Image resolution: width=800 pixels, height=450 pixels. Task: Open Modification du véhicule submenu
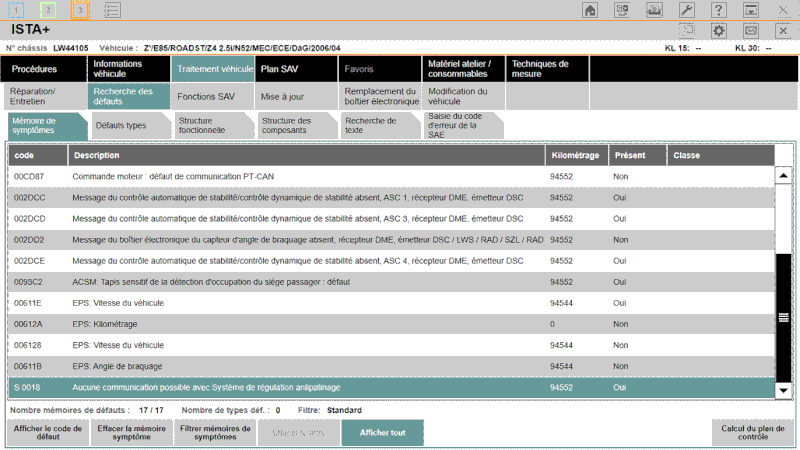point(463,96)
